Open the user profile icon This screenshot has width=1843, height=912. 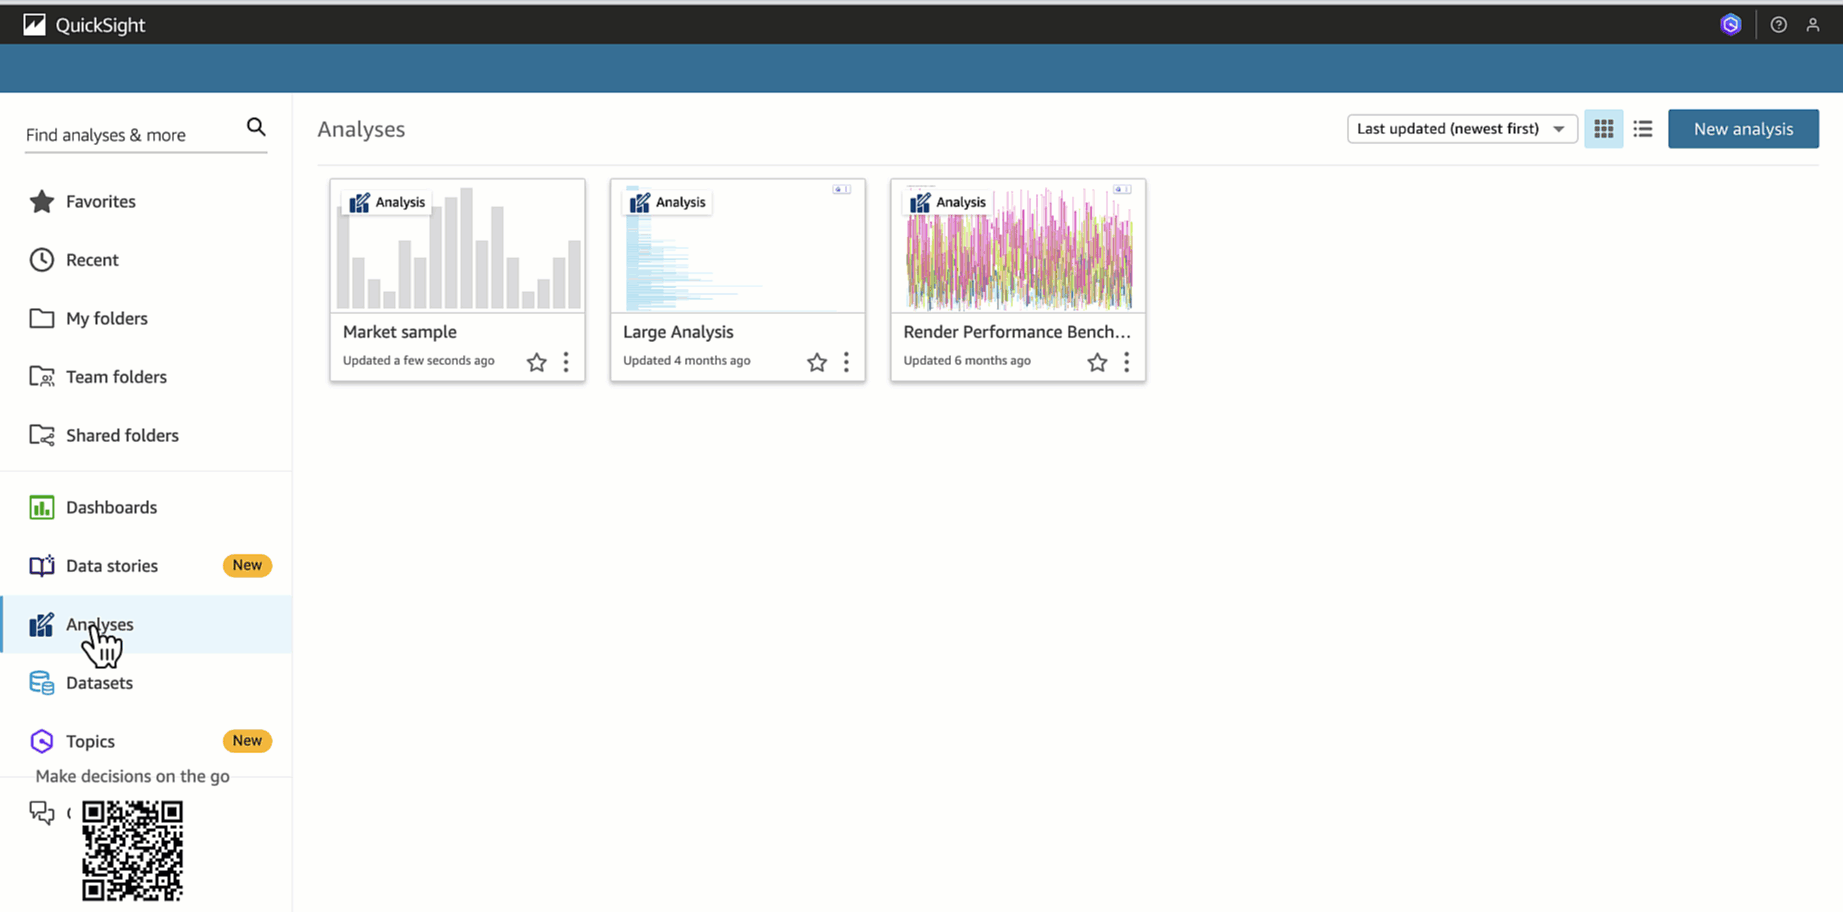pos(1812,25)
